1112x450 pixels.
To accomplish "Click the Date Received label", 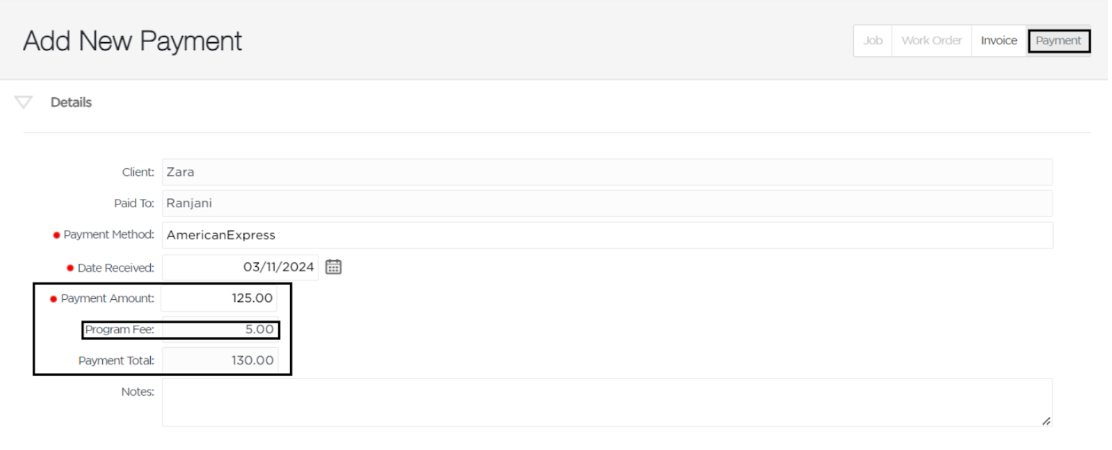I will tap(116, 268).
